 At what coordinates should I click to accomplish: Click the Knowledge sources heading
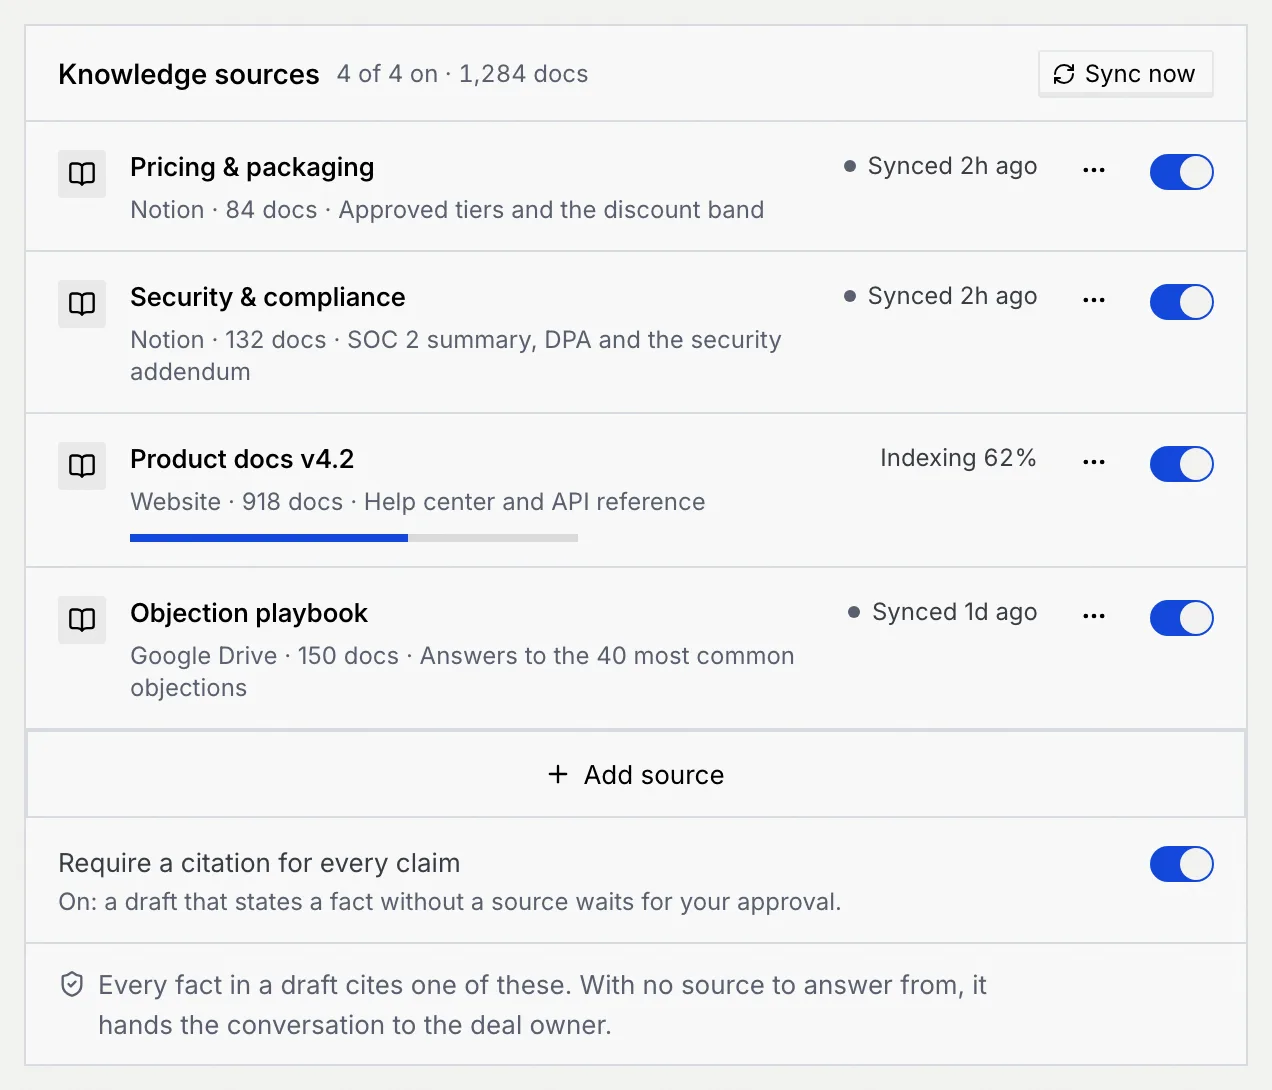189,74
